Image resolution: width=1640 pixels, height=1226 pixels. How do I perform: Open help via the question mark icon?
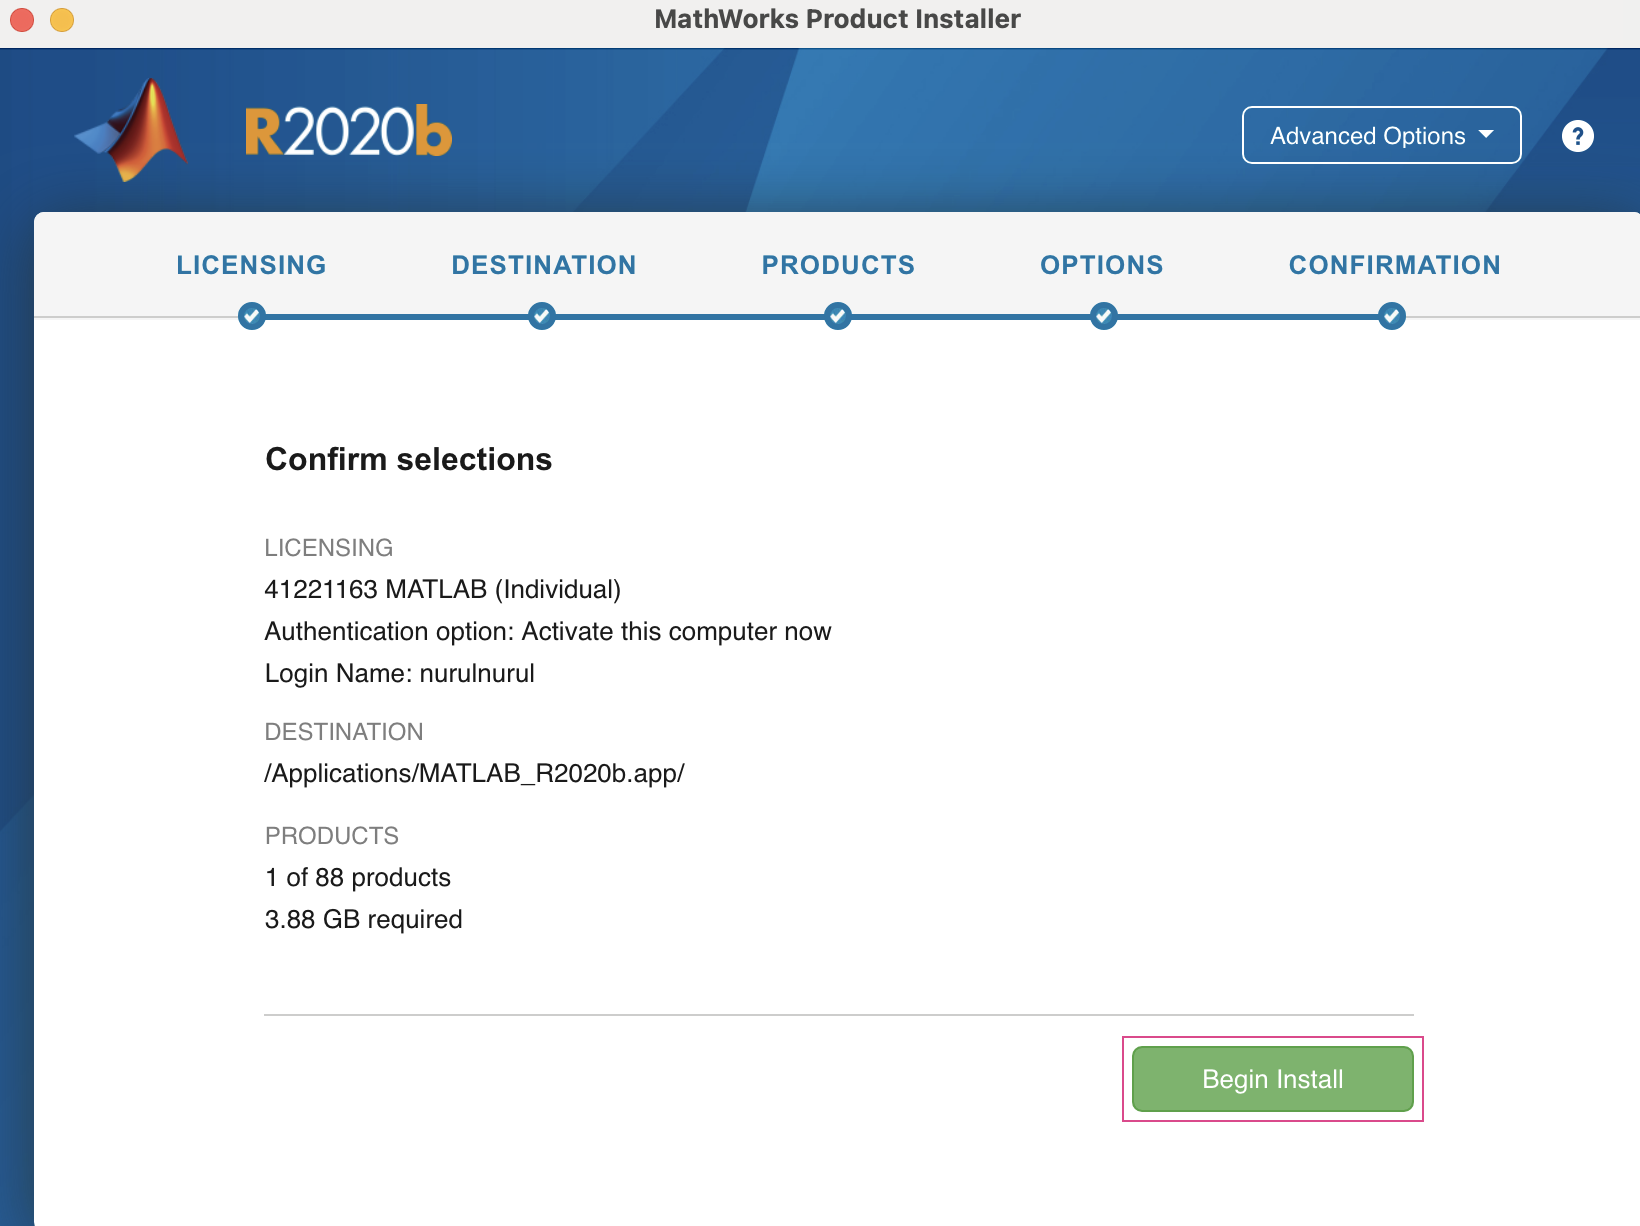pos(1577,136)
